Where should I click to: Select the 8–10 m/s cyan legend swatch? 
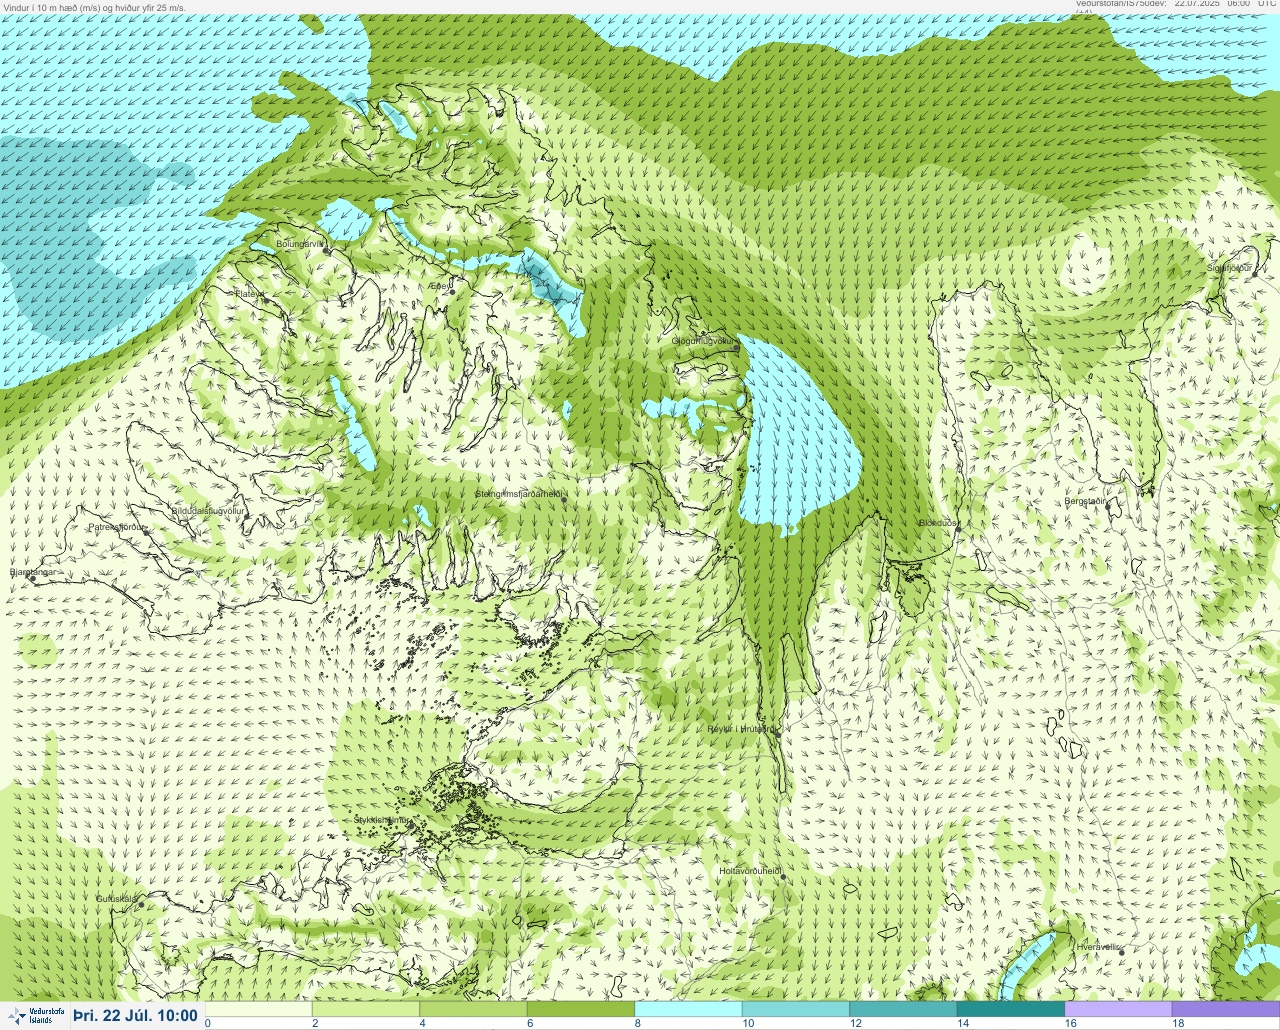pos(688,1009)
